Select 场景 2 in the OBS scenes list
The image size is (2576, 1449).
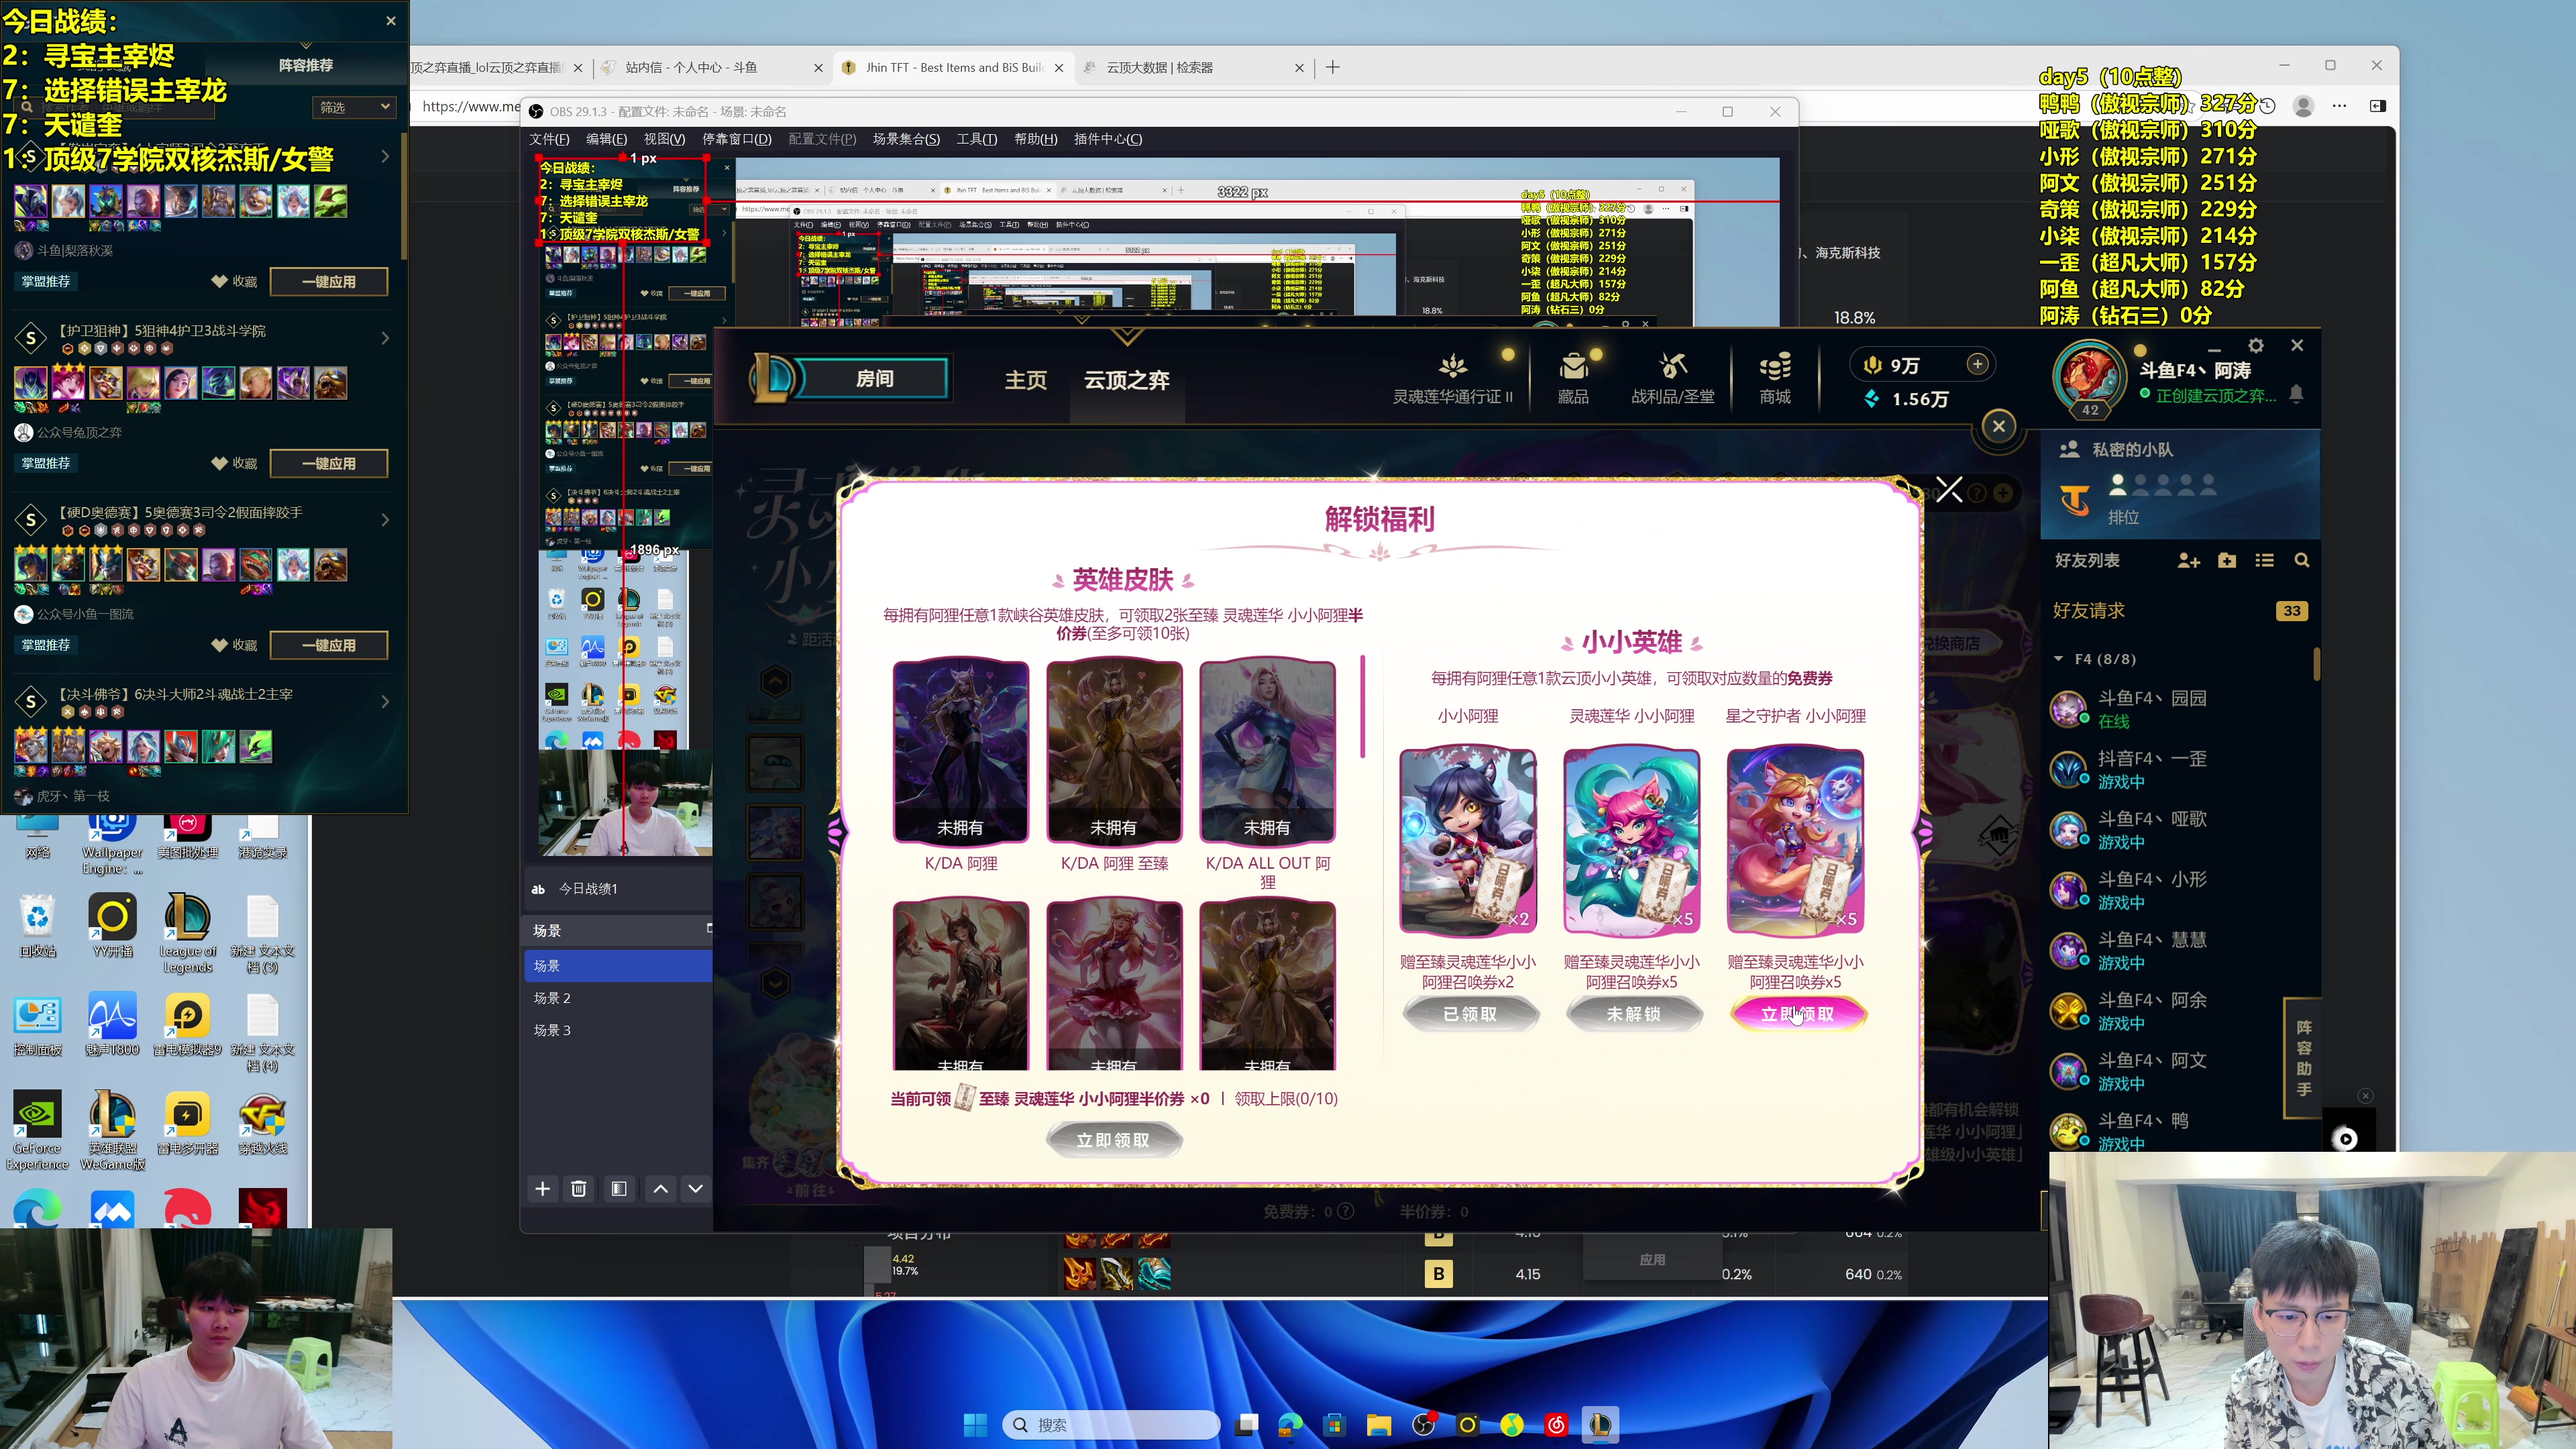(x=617, y=998)
